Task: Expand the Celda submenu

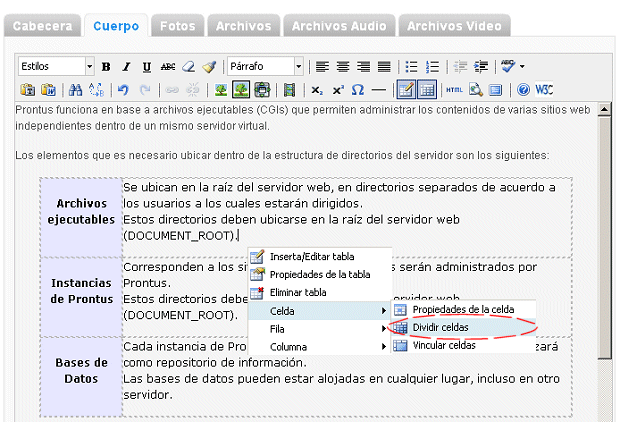Action: 319,311
